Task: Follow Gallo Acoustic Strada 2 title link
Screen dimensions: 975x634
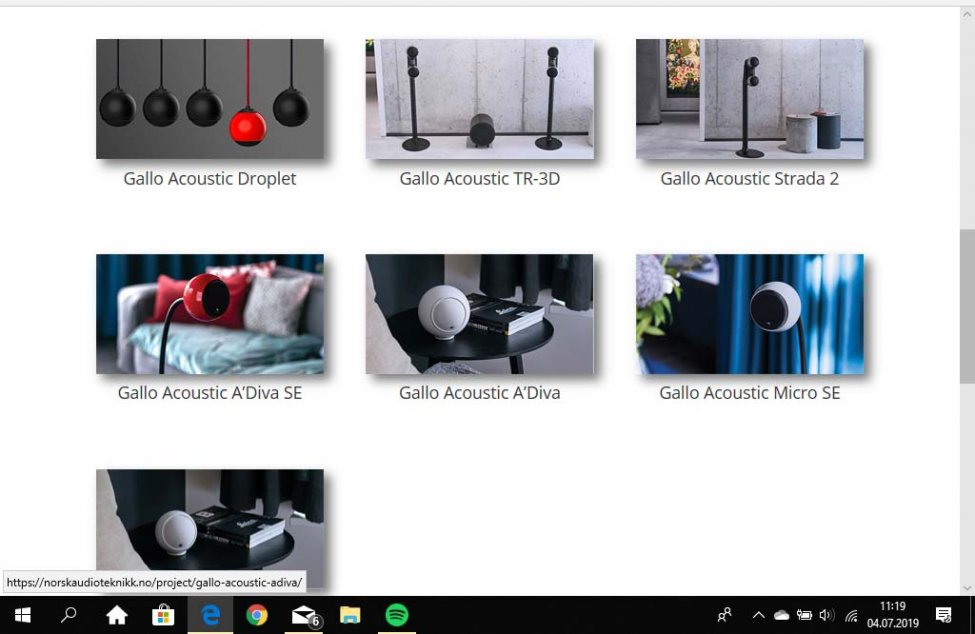Action: [x=749, y=179]
